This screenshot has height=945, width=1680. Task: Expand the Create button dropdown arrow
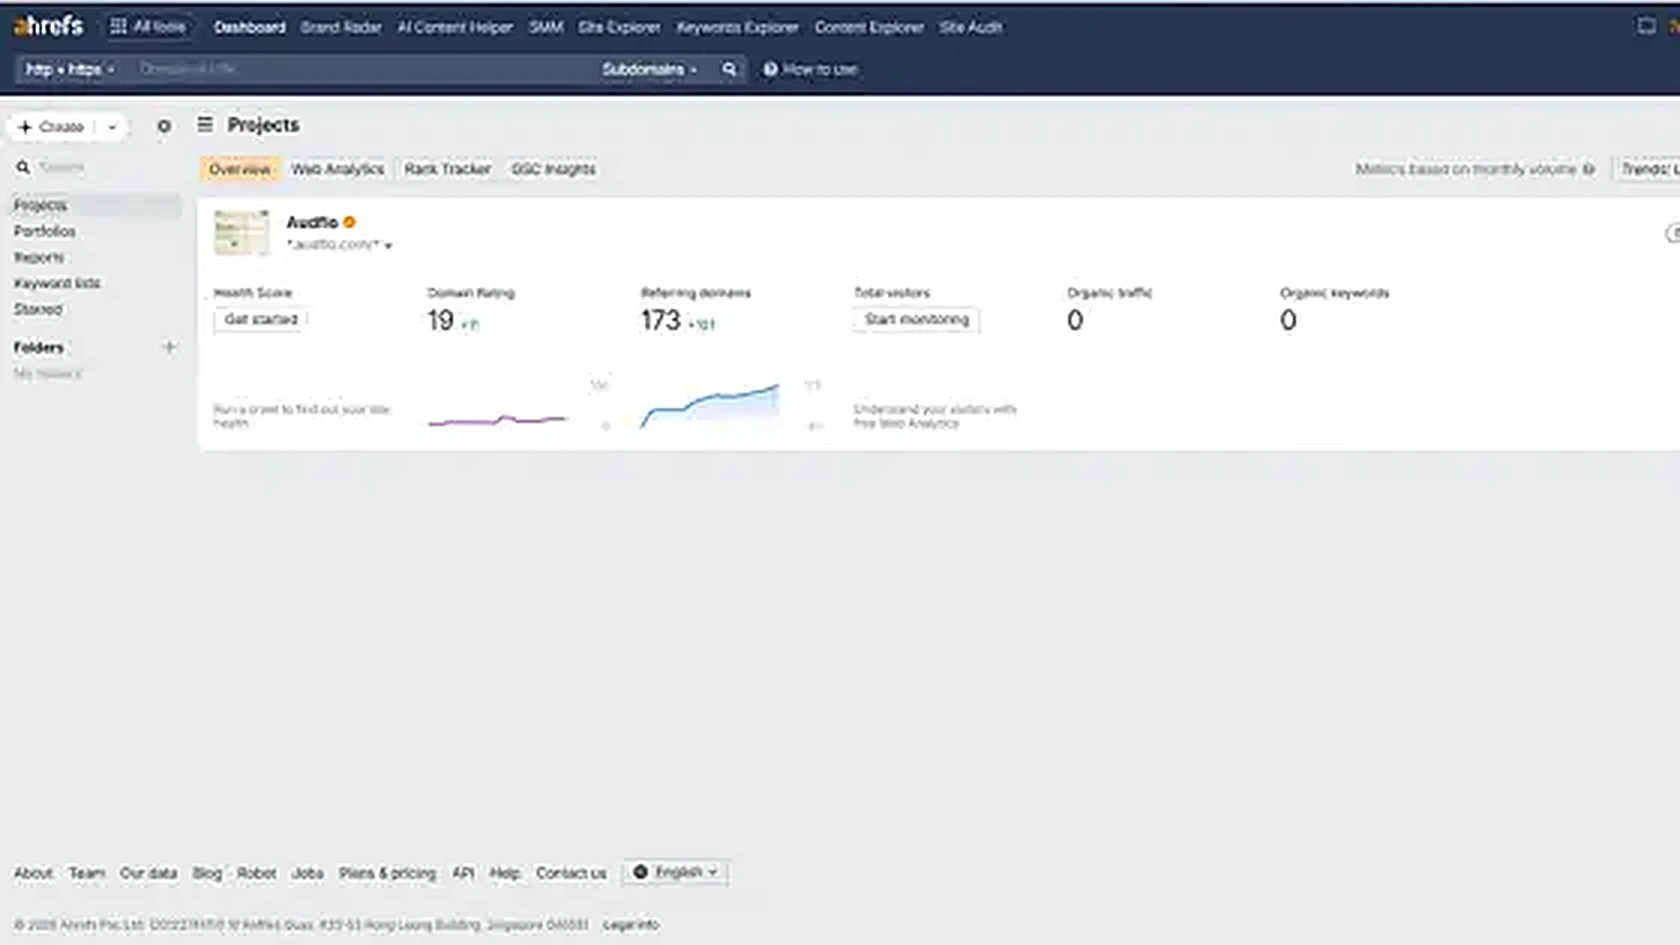112,127
